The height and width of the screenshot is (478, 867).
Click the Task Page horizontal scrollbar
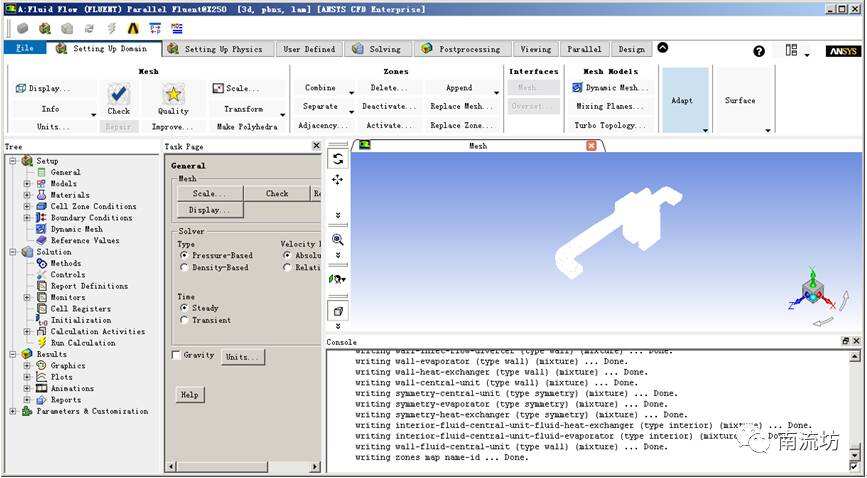tap(243, 466)
